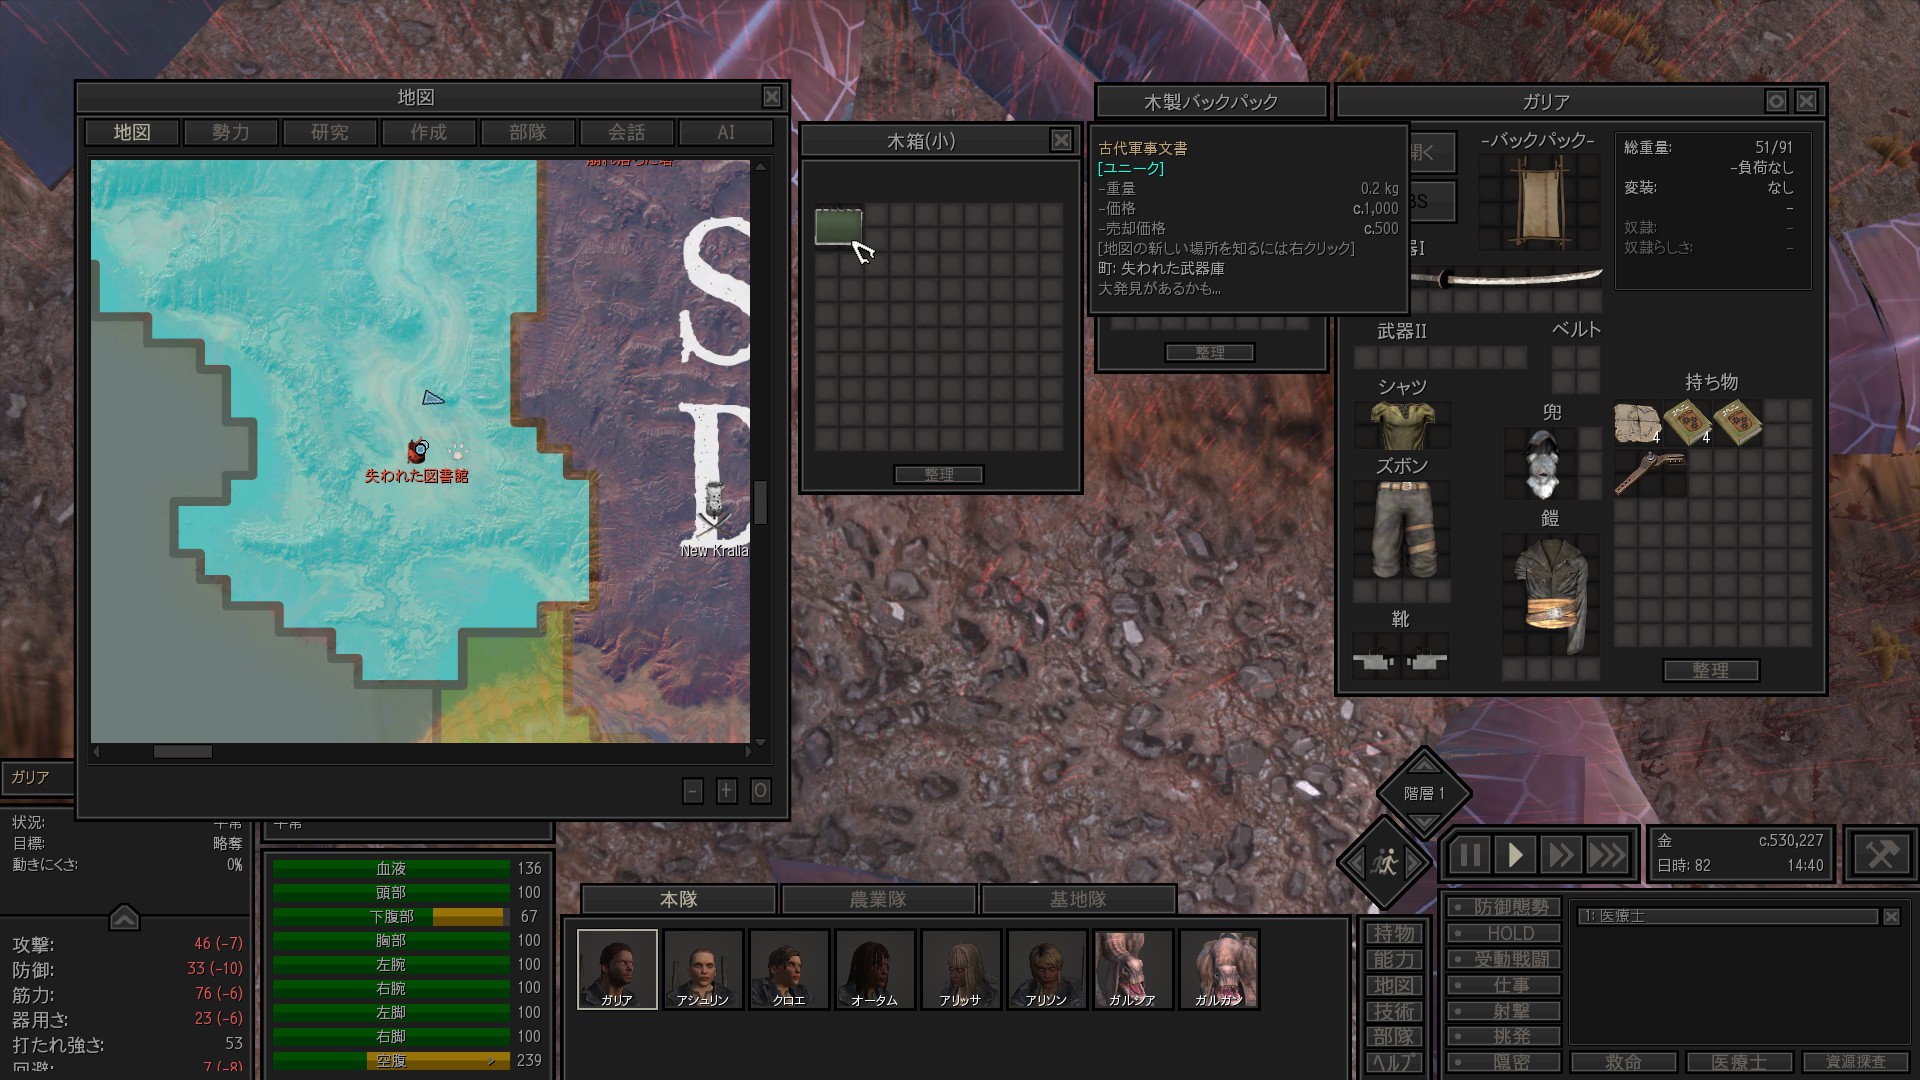Open the AI tab in the map window
The width and height of the screenshot is (1920, 1080).
point(726,132)
